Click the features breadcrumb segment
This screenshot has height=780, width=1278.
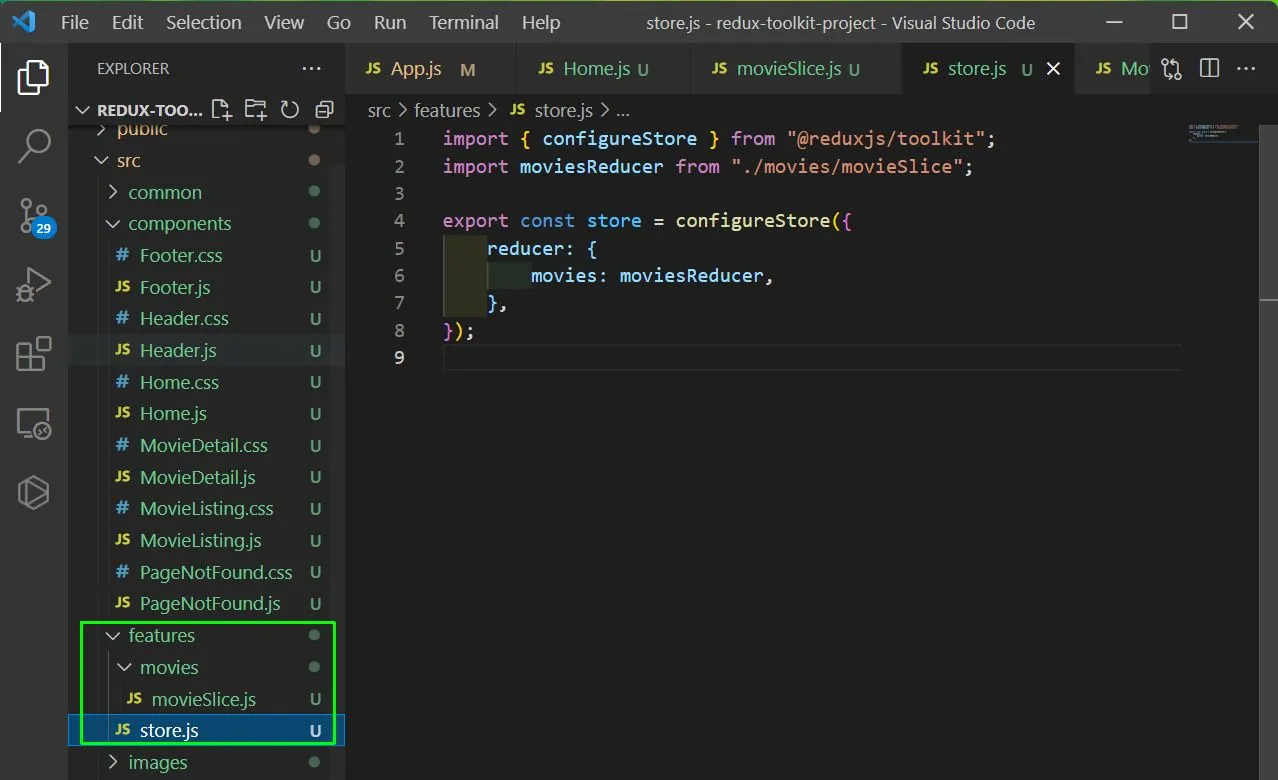point(447,110)
